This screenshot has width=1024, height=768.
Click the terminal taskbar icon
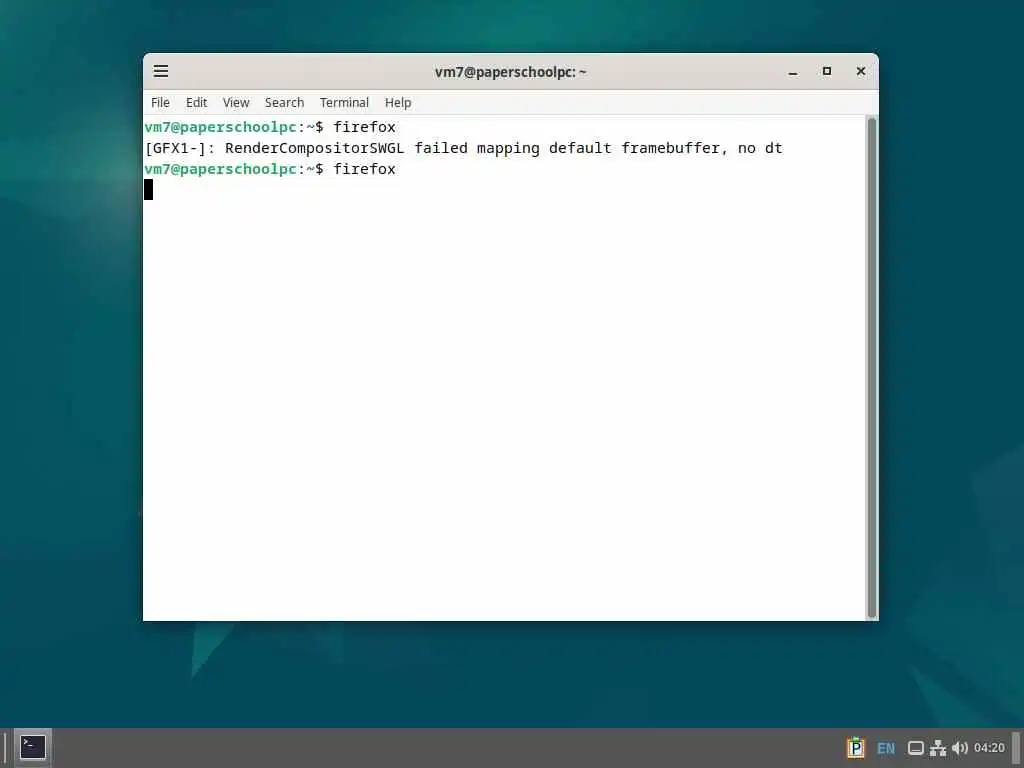click(x=33, y=747)
